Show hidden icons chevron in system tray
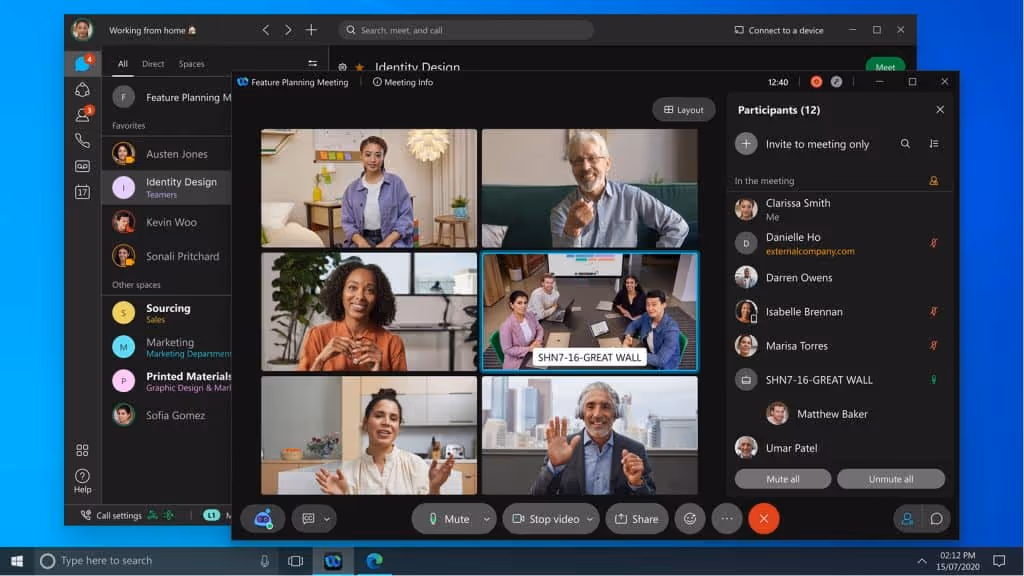The width and height of the screenshot is (1024, 576). [x=921, y=560]
